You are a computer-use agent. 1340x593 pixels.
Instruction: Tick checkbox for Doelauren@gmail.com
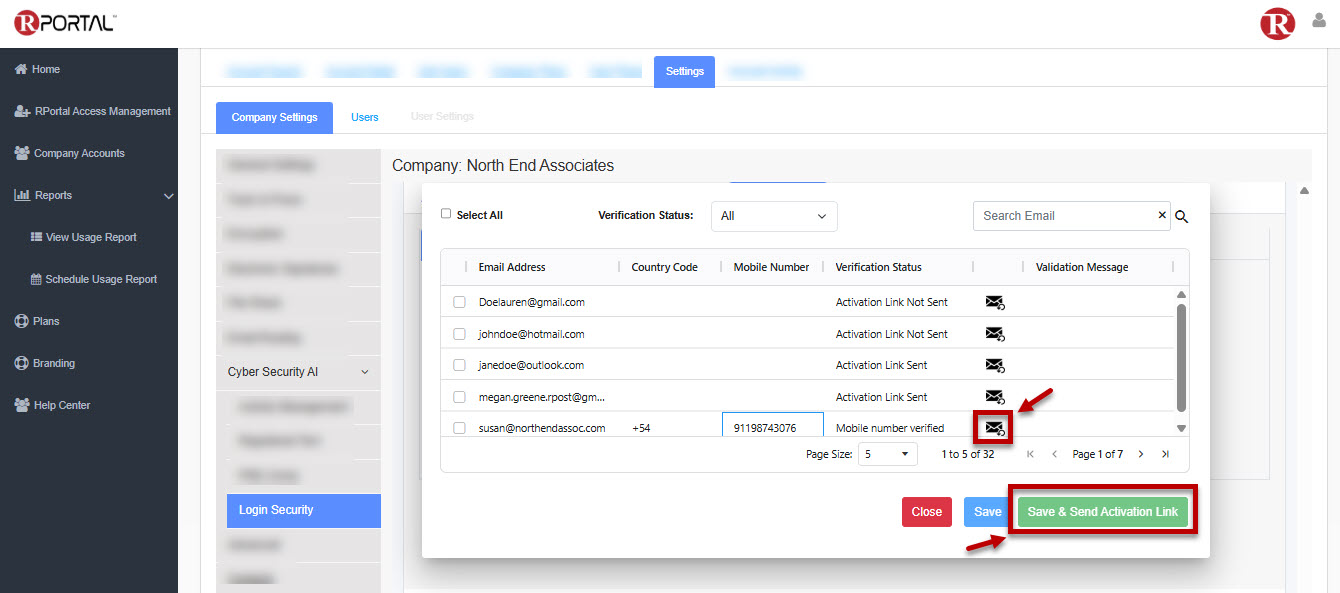point(459,302)
